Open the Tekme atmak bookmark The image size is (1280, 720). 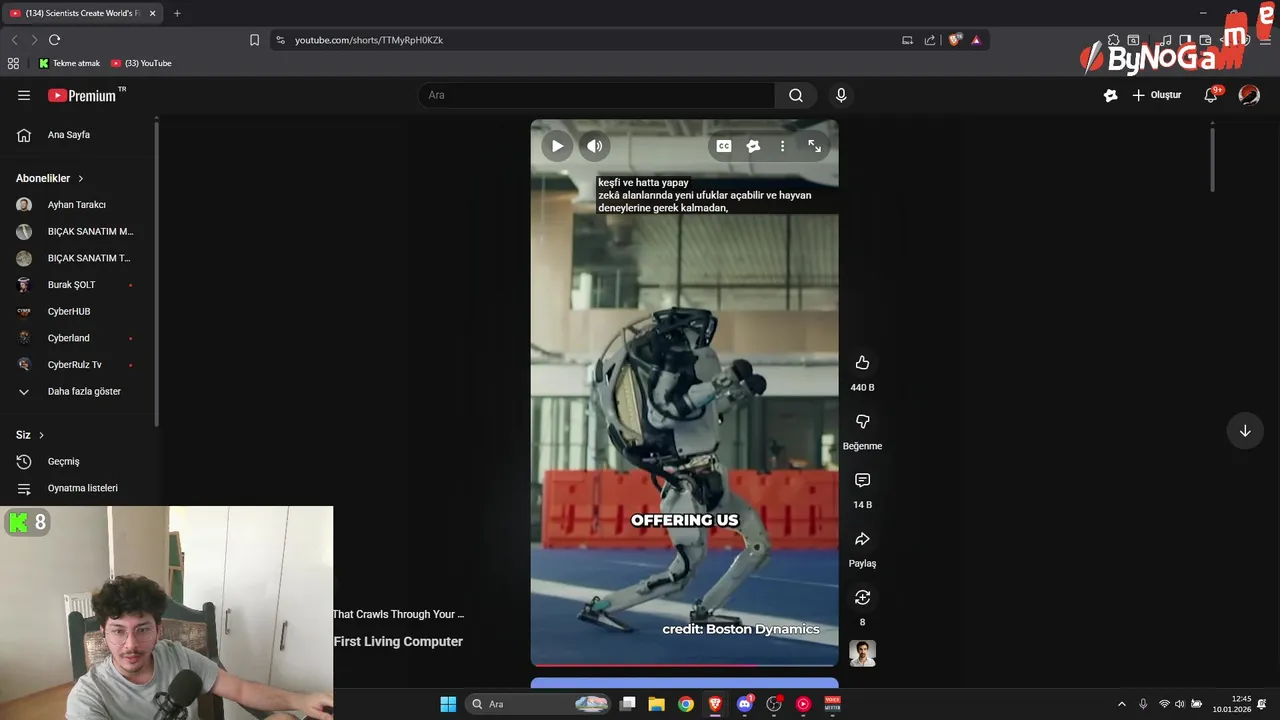(69, 63)
